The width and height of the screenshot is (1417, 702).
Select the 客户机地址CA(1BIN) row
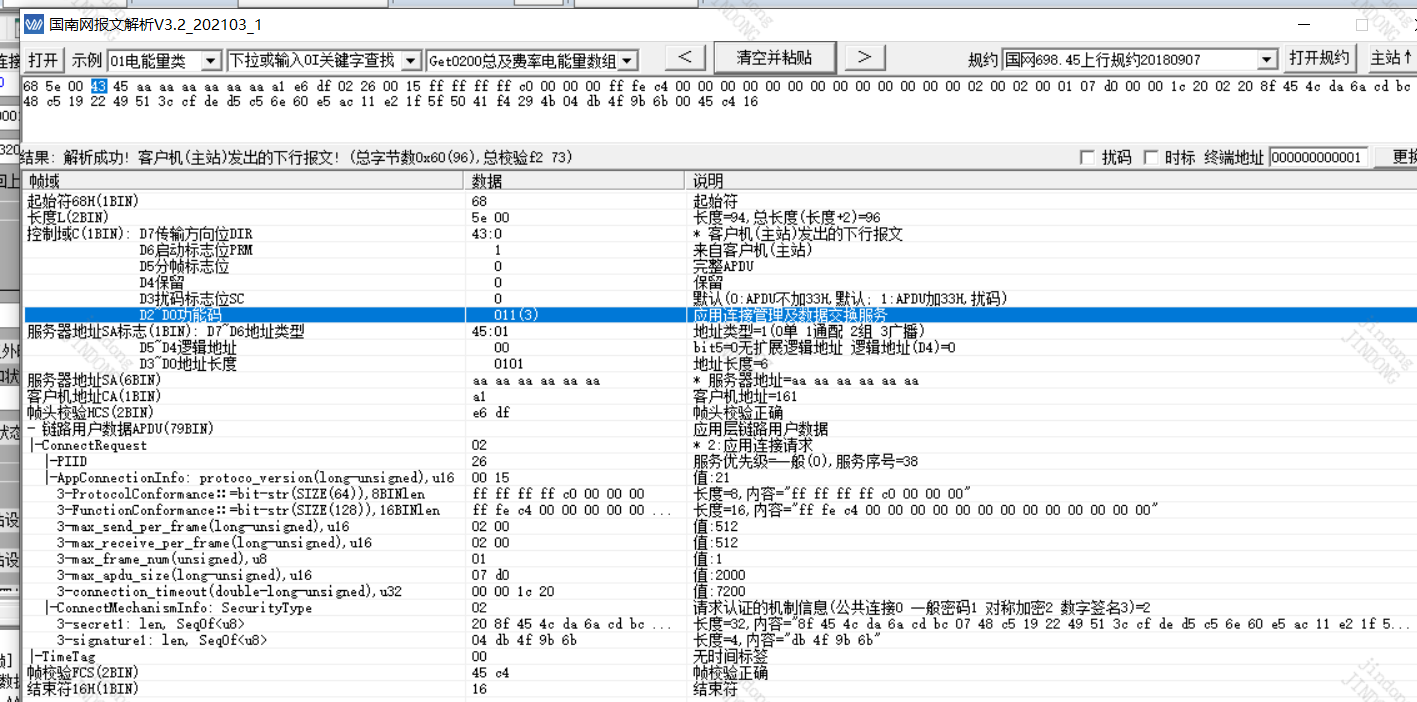pos(718,396)
